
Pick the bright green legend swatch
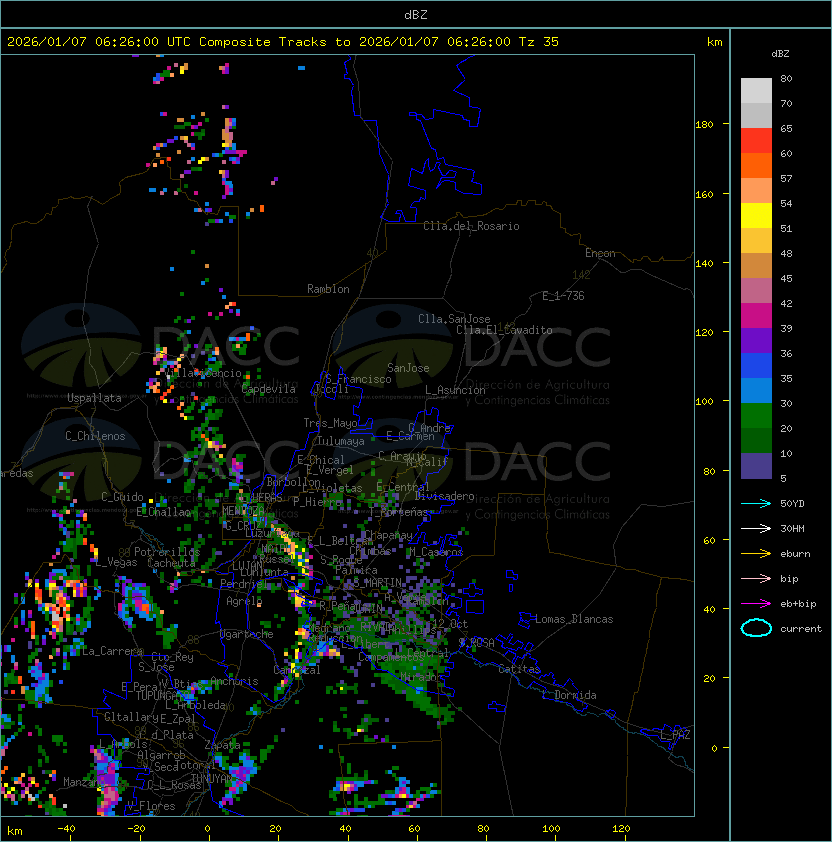pyautogui.click(x=756, y=416)
